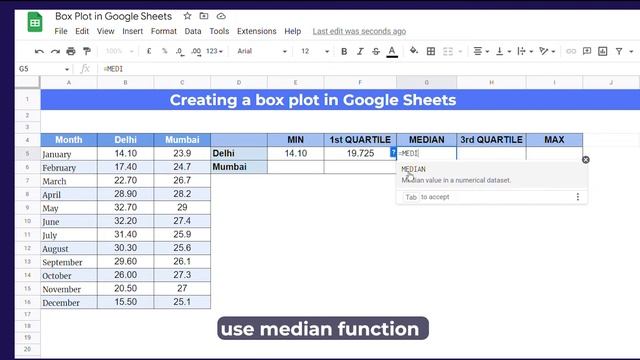Click the Move to folder icon
Screen dimensions: 640x360
click(204, 16)
